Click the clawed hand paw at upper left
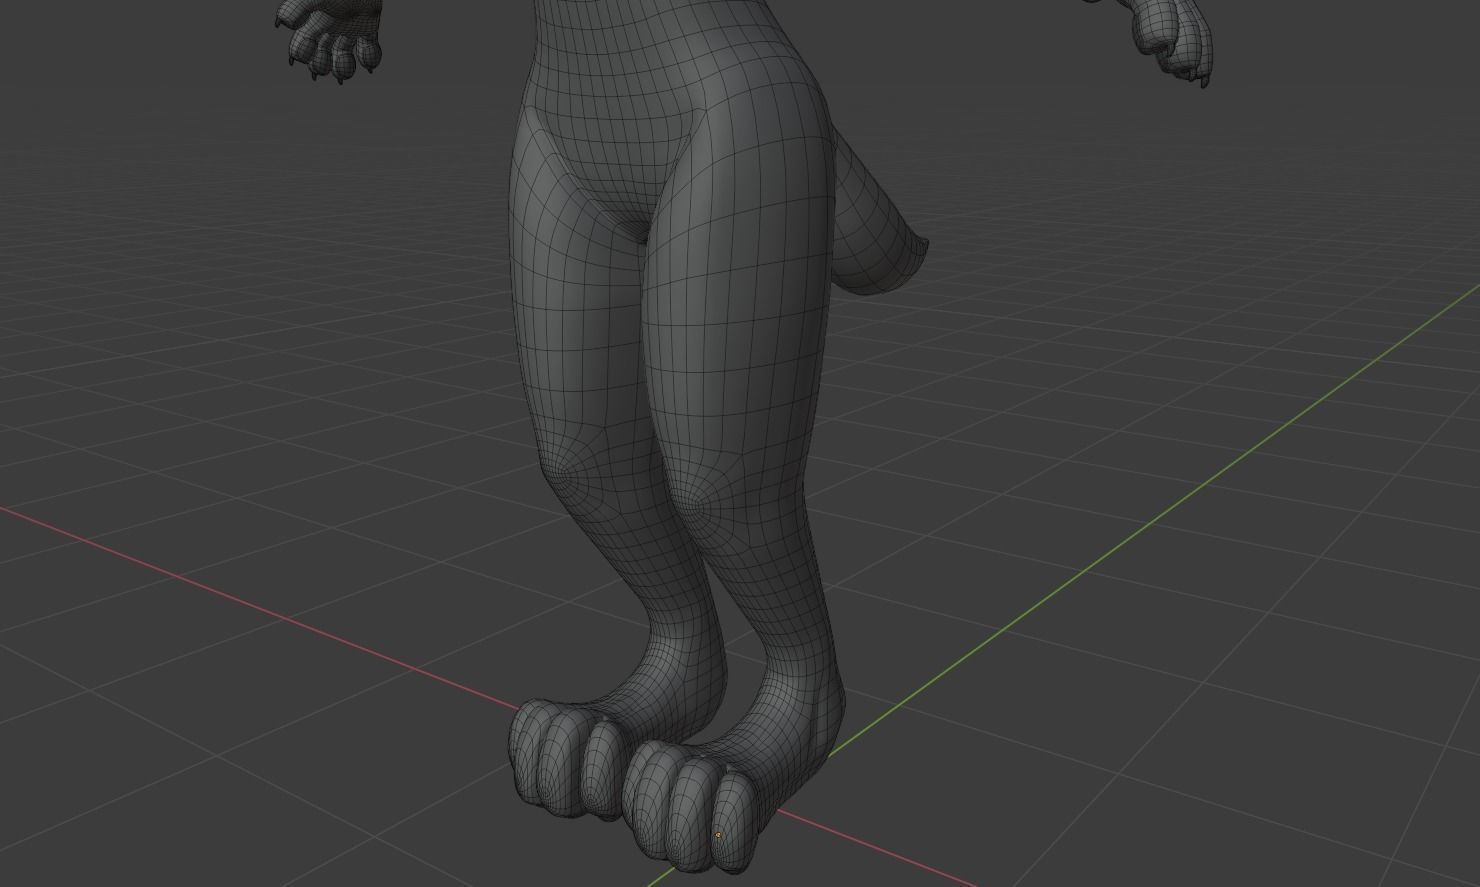 click(x=330, y=40)
